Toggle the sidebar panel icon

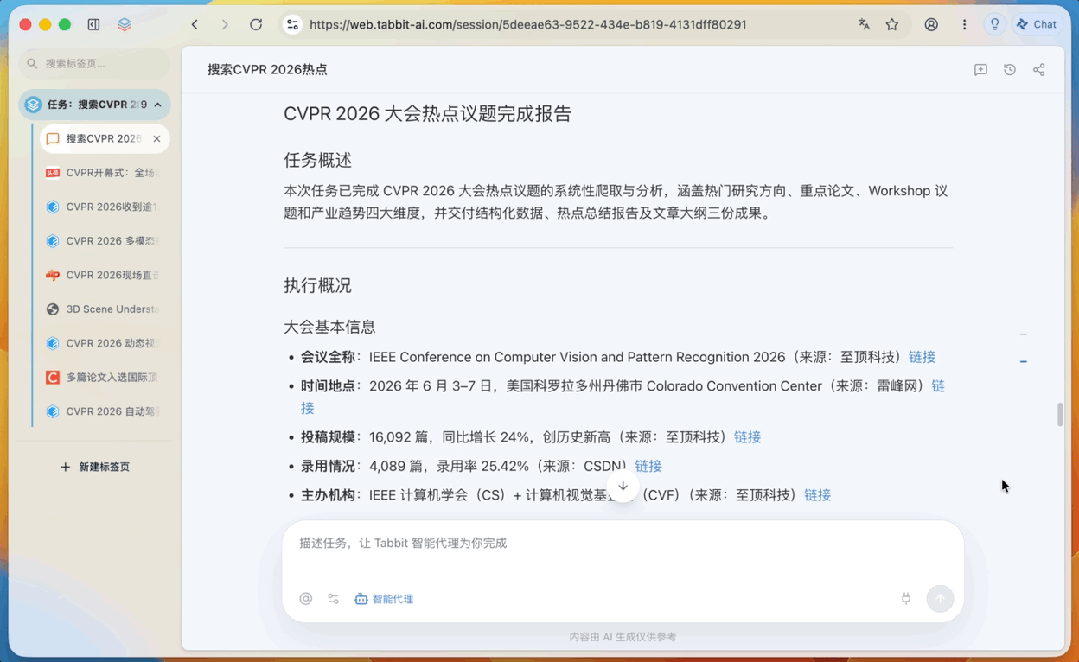94,25
